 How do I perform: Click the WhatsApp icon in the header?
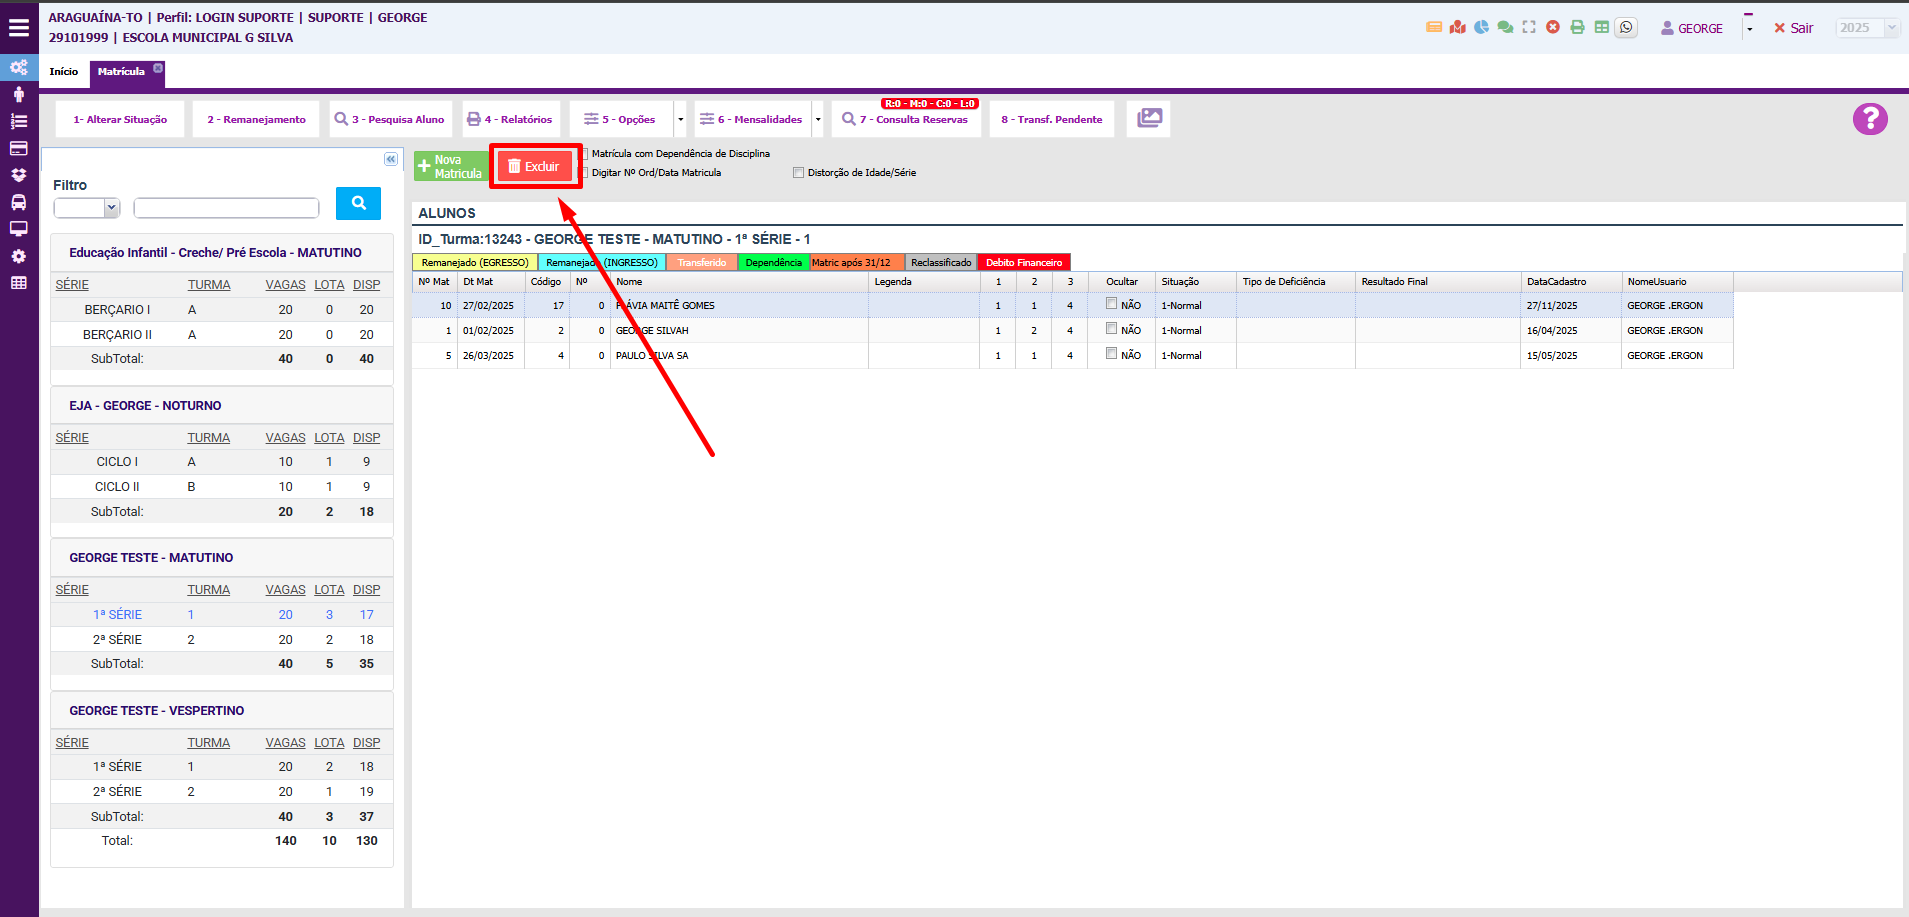(x=1626, y=28)
